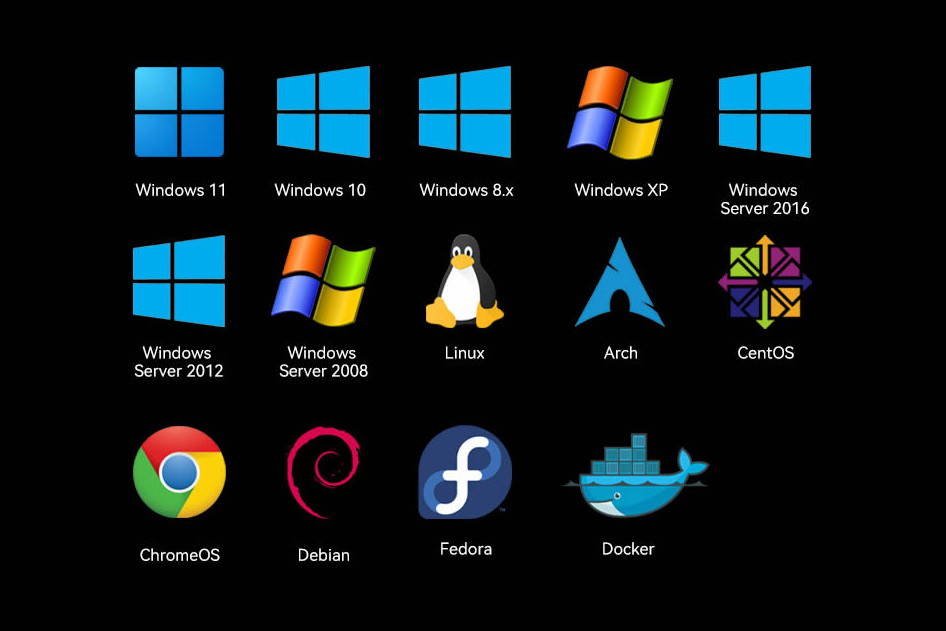Select the Fedora logo icon

pyautogui.click(x=465, y=472)
